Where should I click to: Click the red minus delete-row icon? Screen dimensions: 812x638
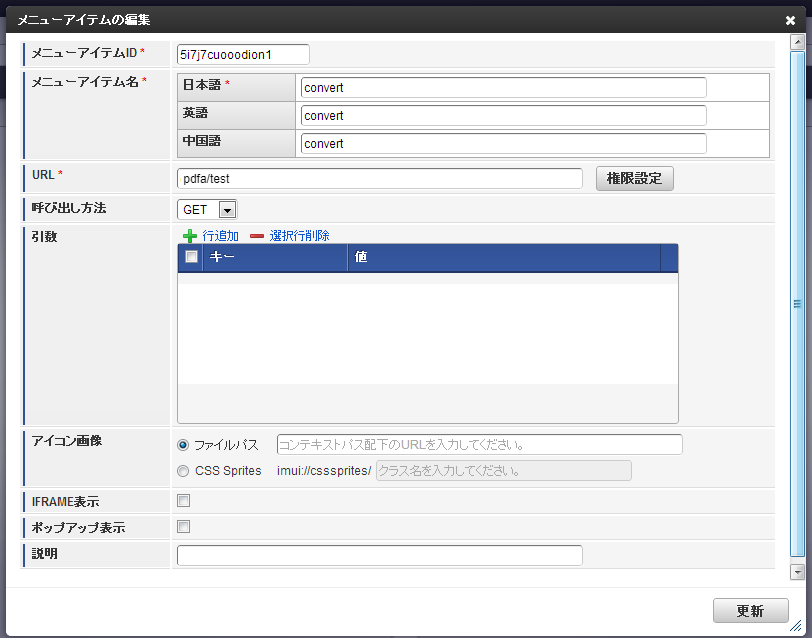coord(257,236)
